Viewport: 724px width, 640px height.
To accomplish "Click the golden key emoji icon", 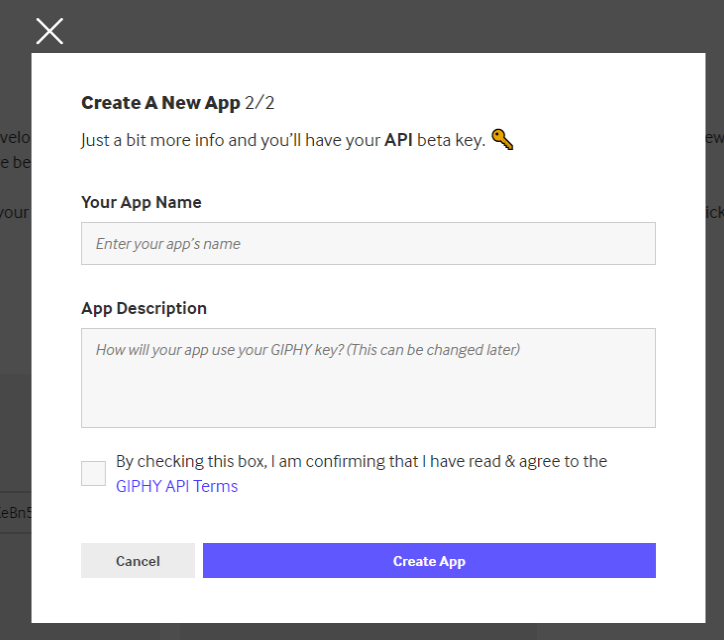I will pyautogui.click(x=502, y=140).
